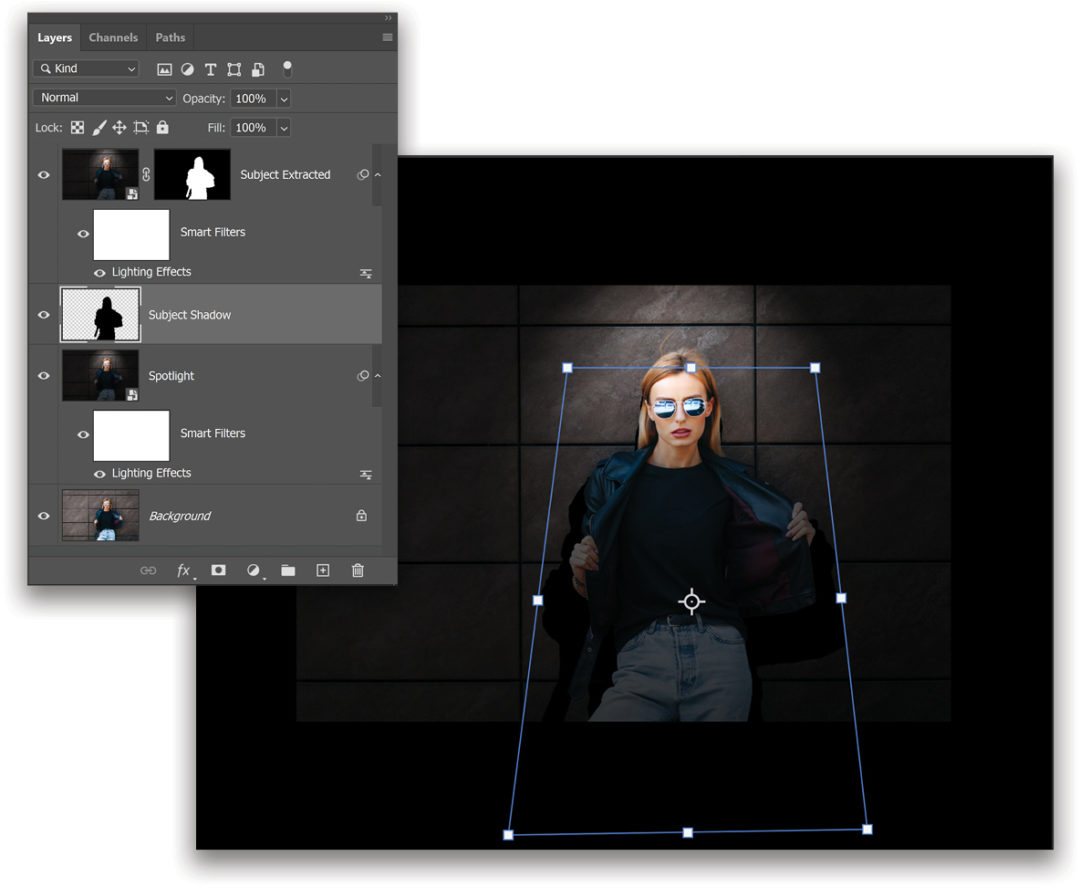
Task: Hide the Background layer
Action: (42, 515)
